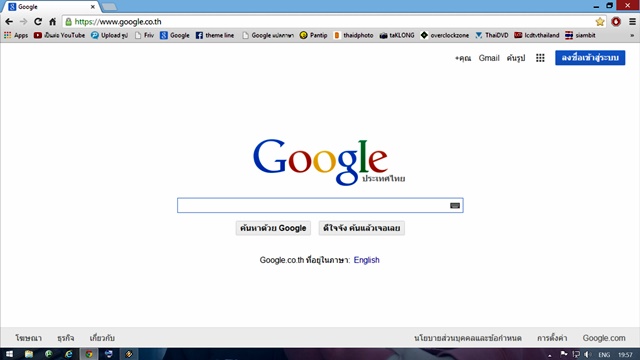640x360 pixels.
Task: Click the blue ลงชื่อเข้าสู่ระบบ sign-in button
Action: click(590, 58)
